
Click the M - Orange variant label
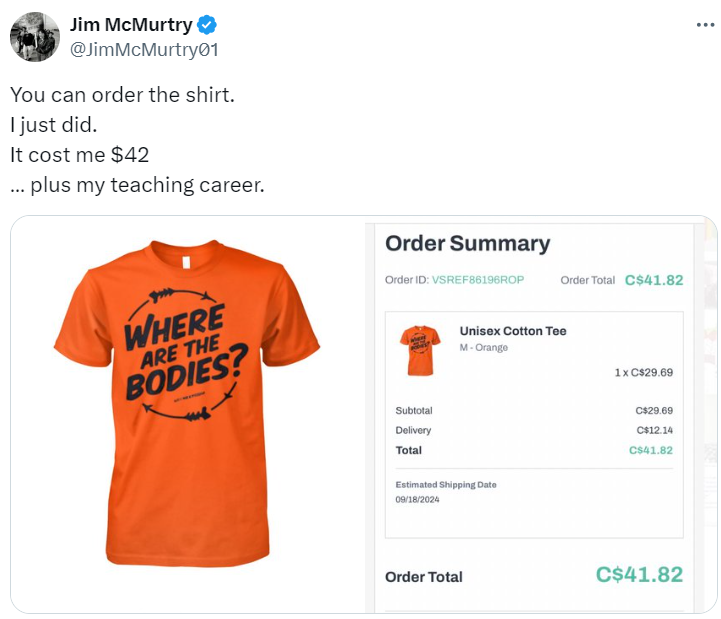pos(483,348)
